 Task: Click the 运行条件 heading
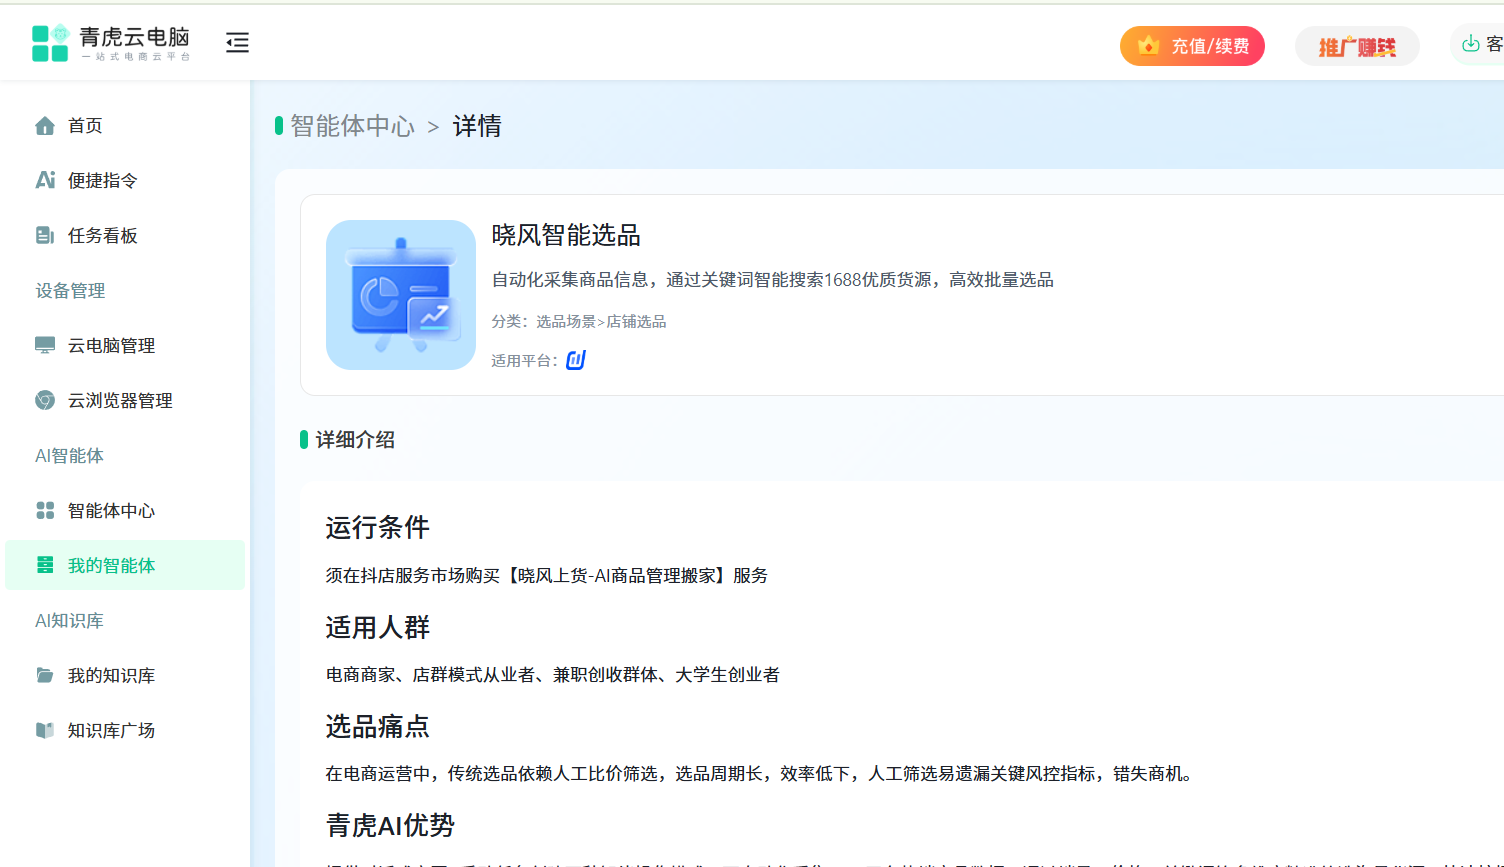point(378,527)
